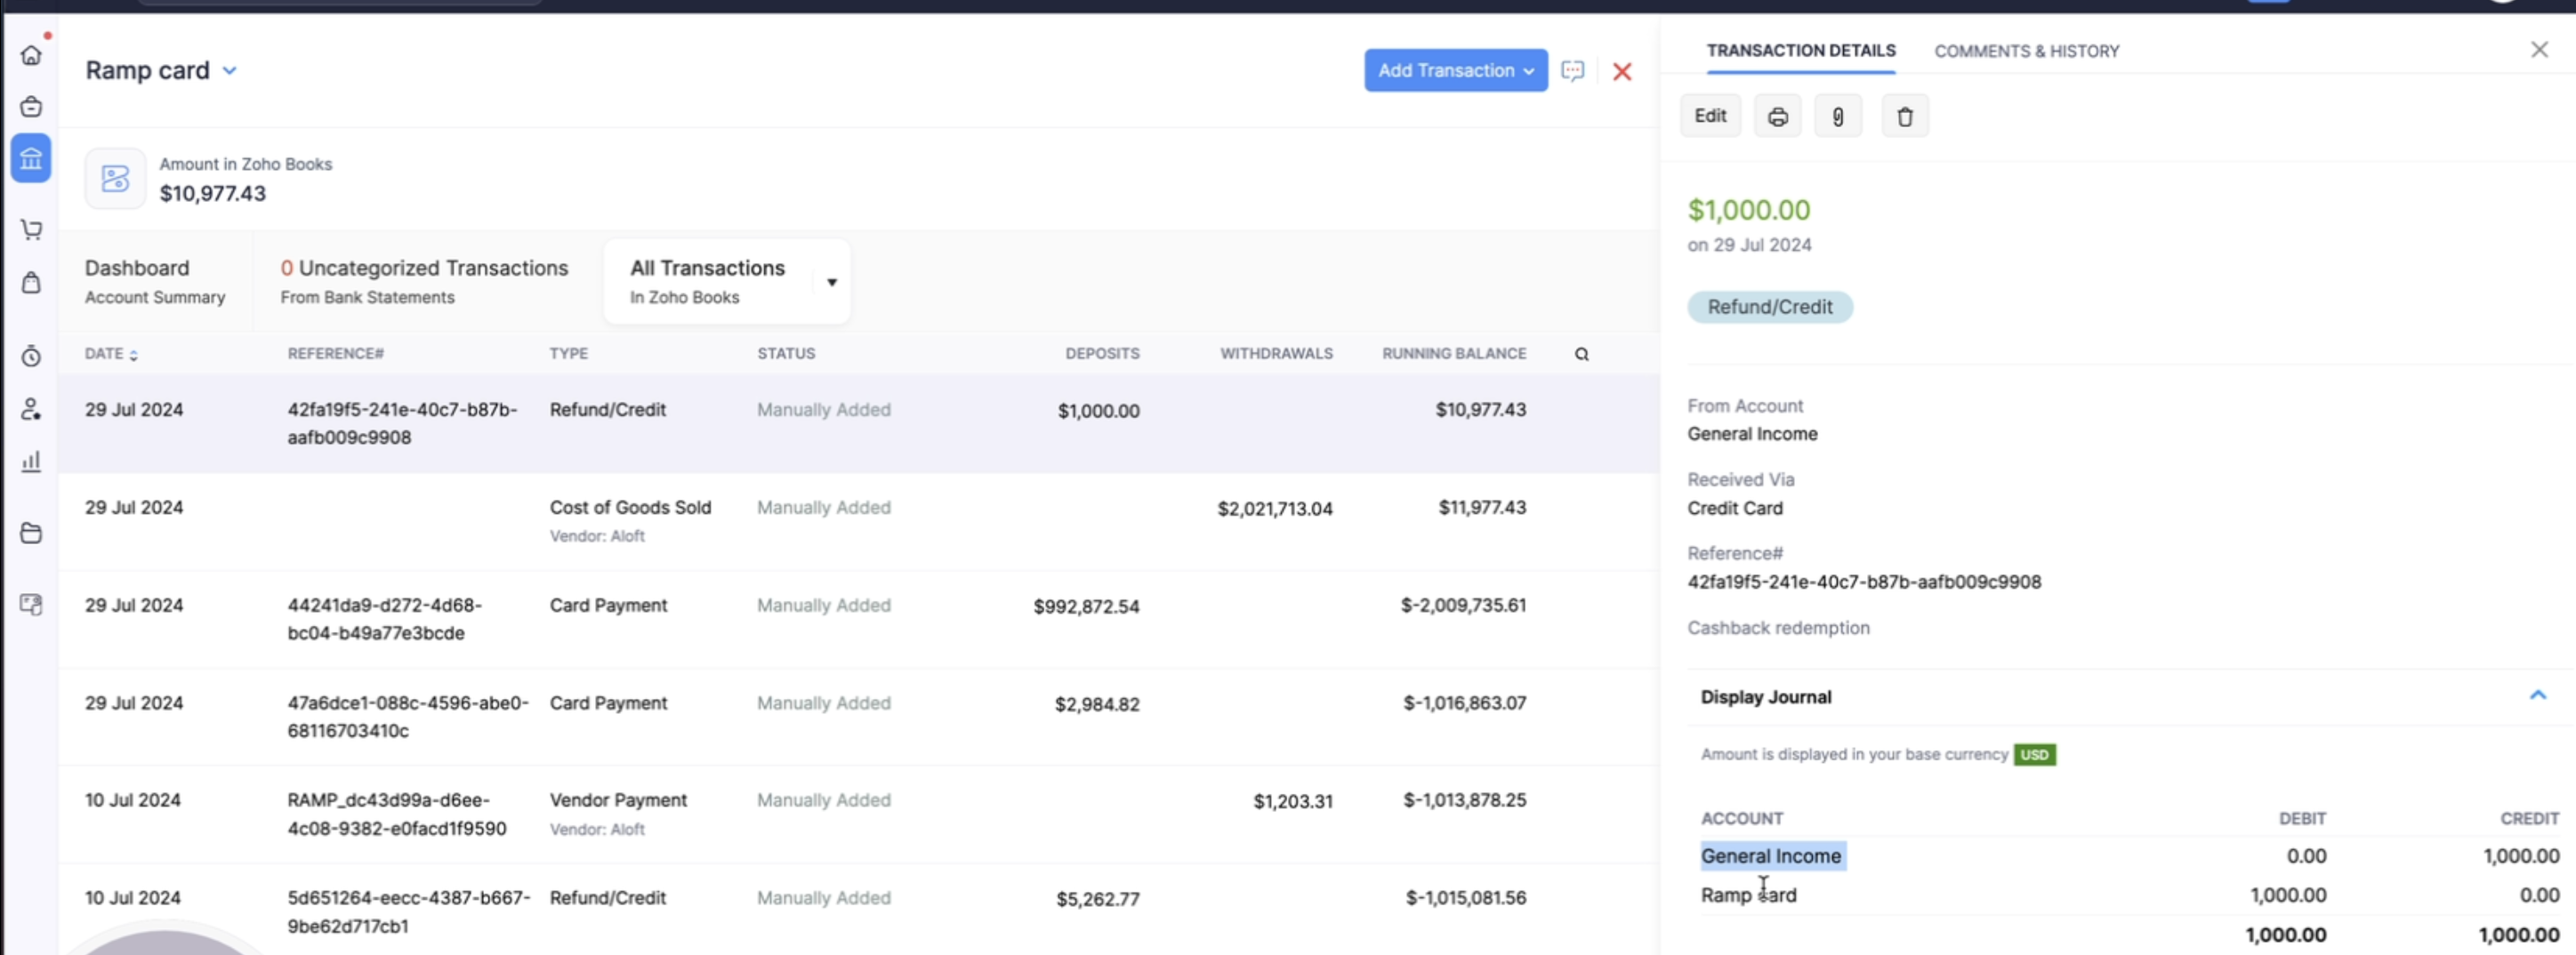2576x955 pixels.
Task: Open the Sales cart icon in sidebar
Action: (31, 230)
